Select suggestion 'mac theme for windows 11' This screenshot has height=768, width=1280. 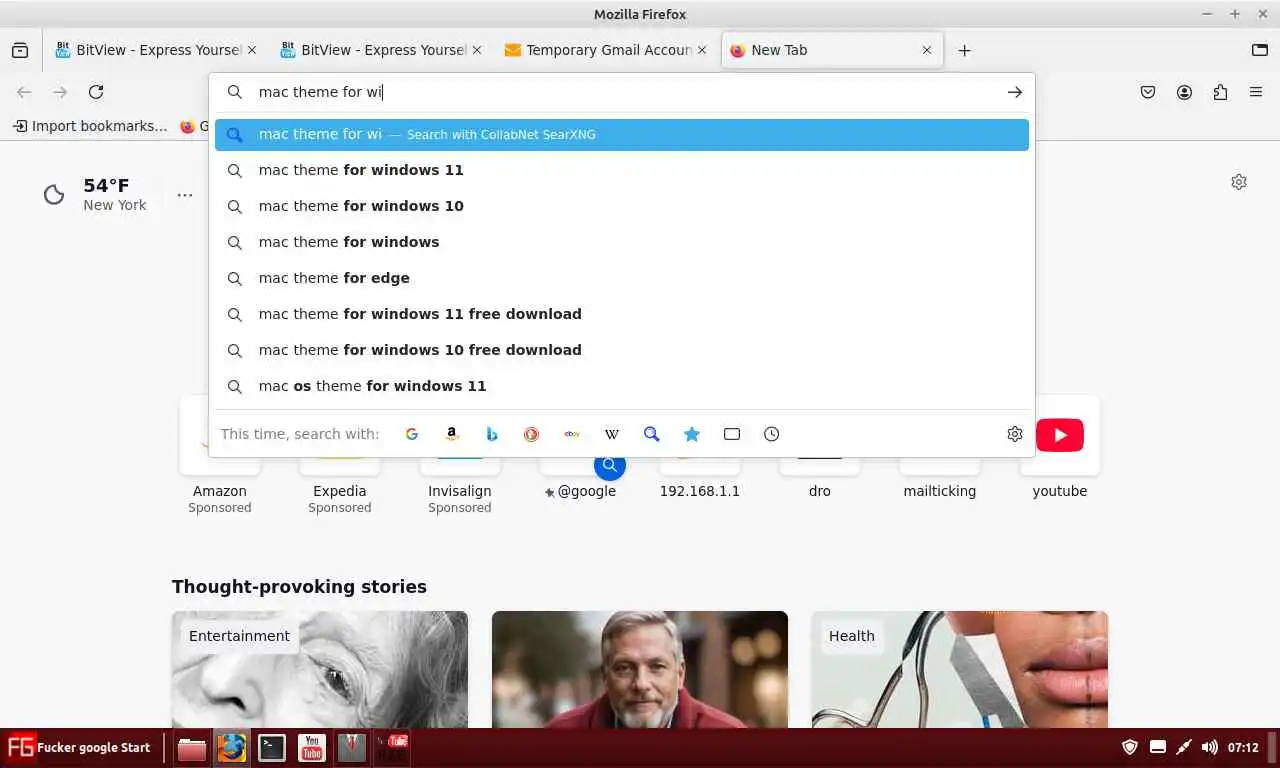pyautogui.click(x=622, y=170)
